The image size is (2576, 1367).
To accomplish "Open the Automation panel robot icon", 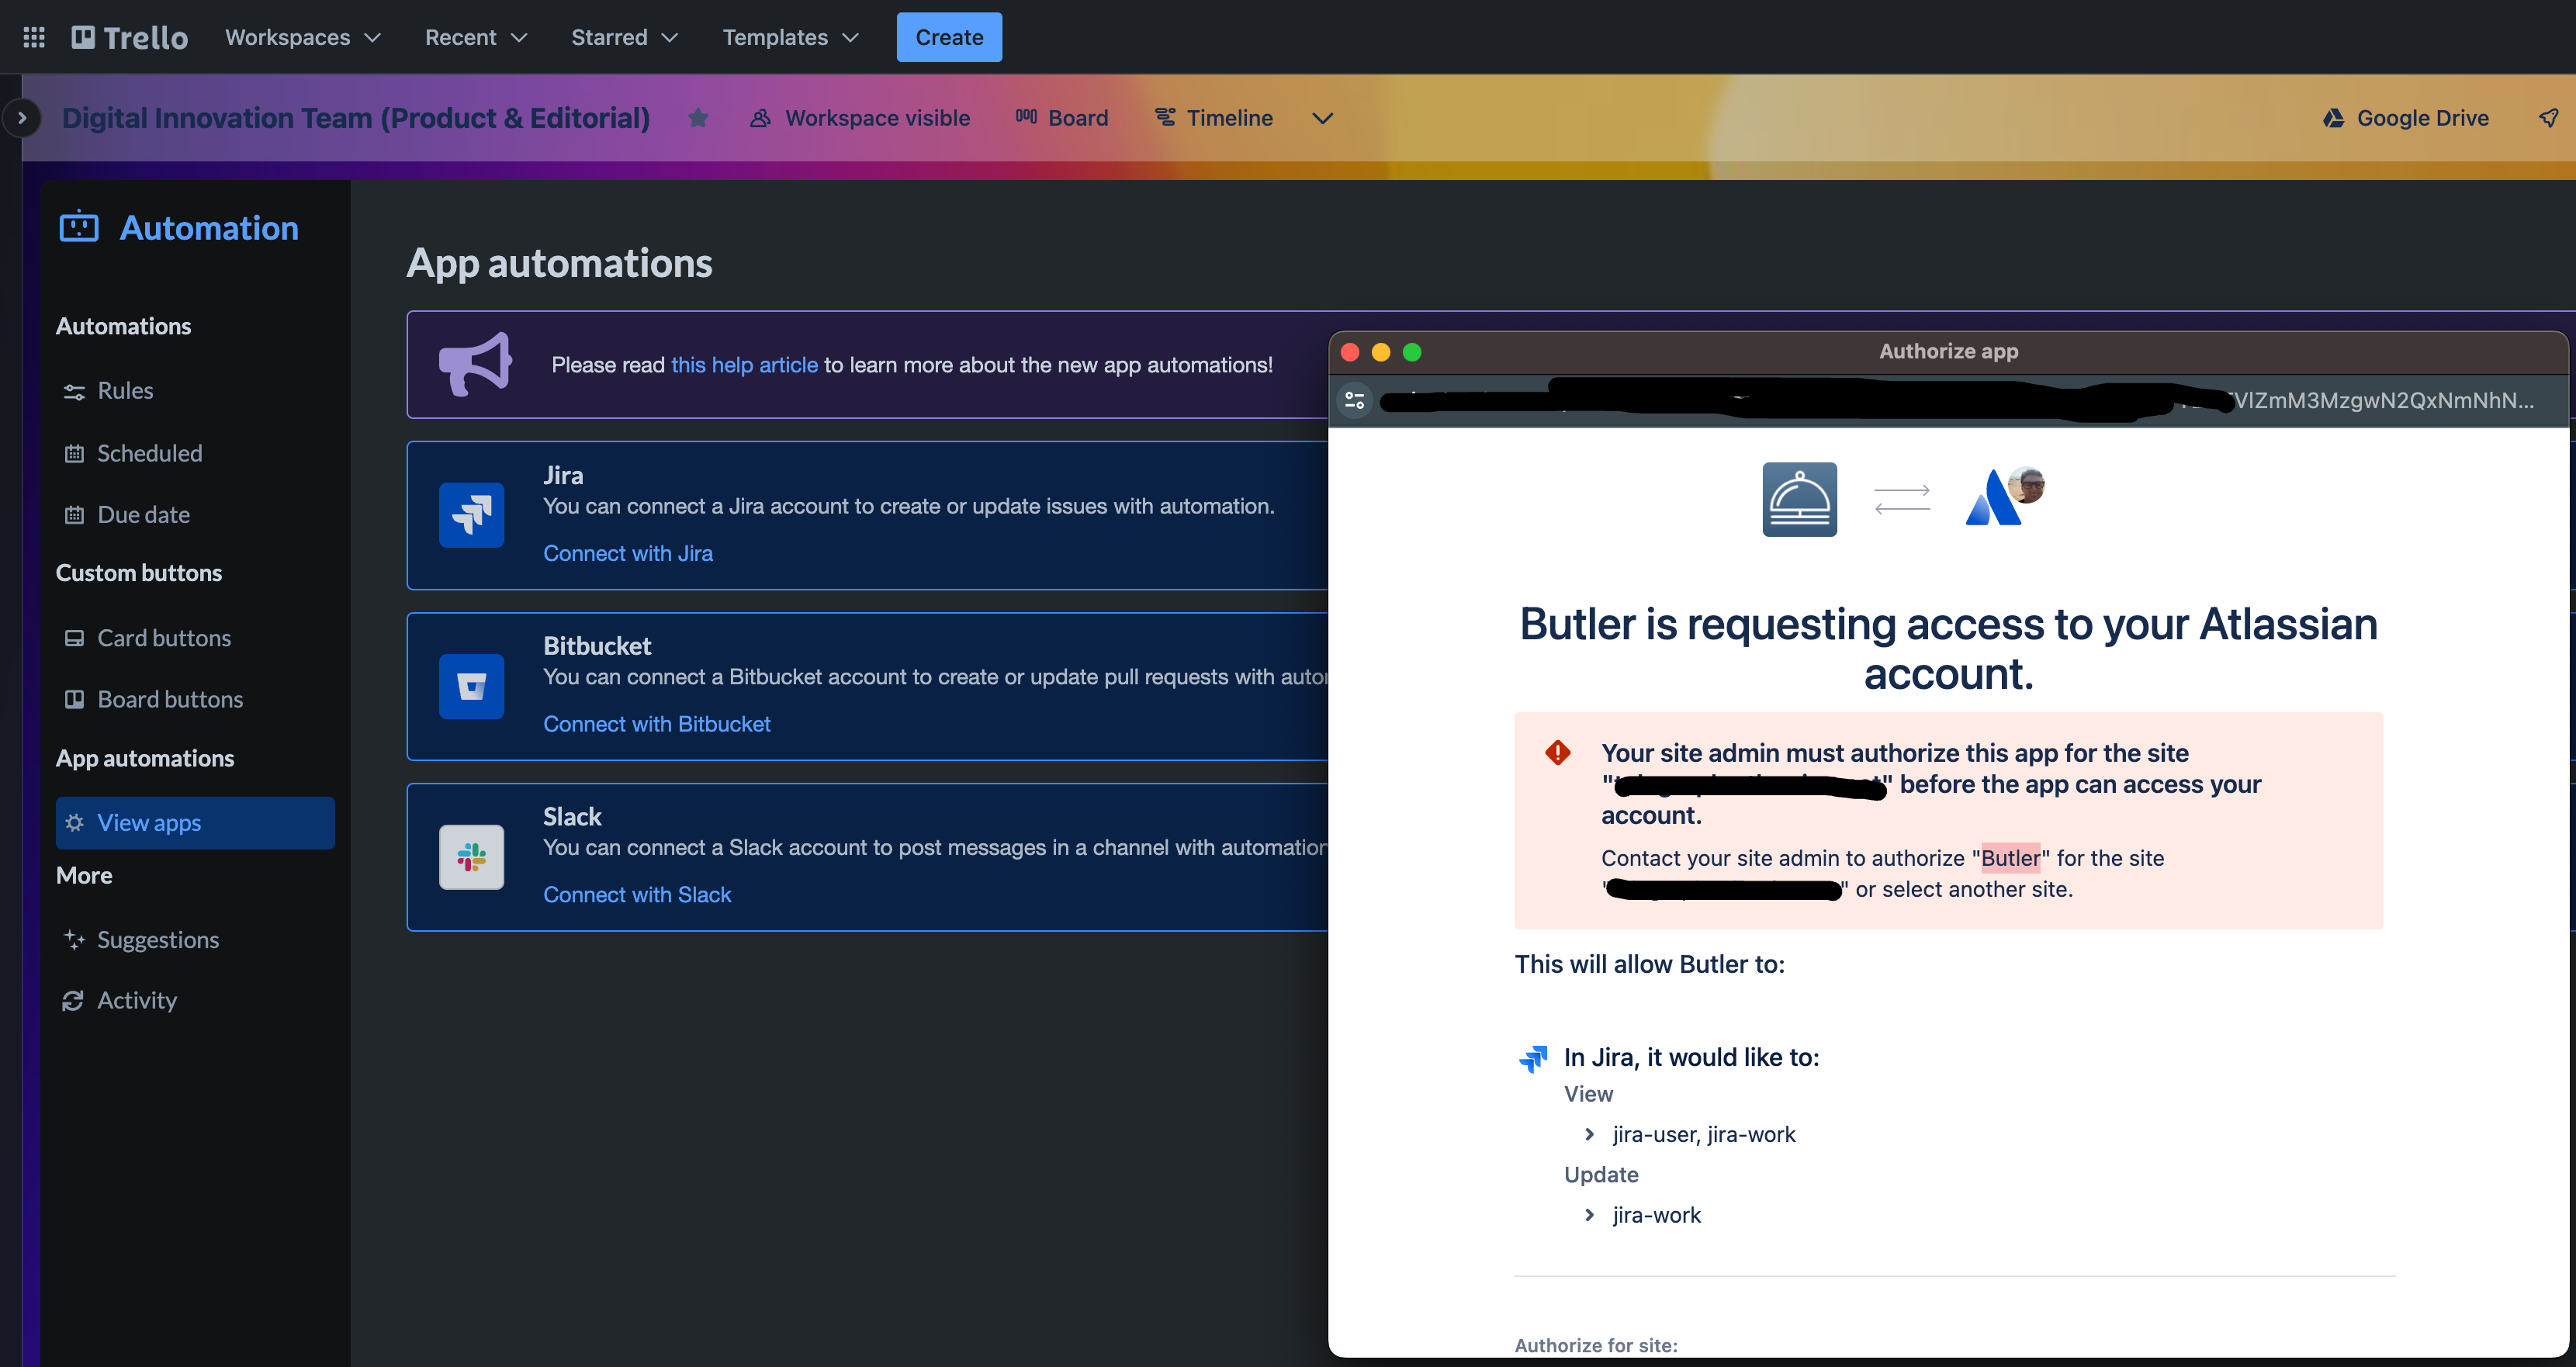I will coord(79,227).
